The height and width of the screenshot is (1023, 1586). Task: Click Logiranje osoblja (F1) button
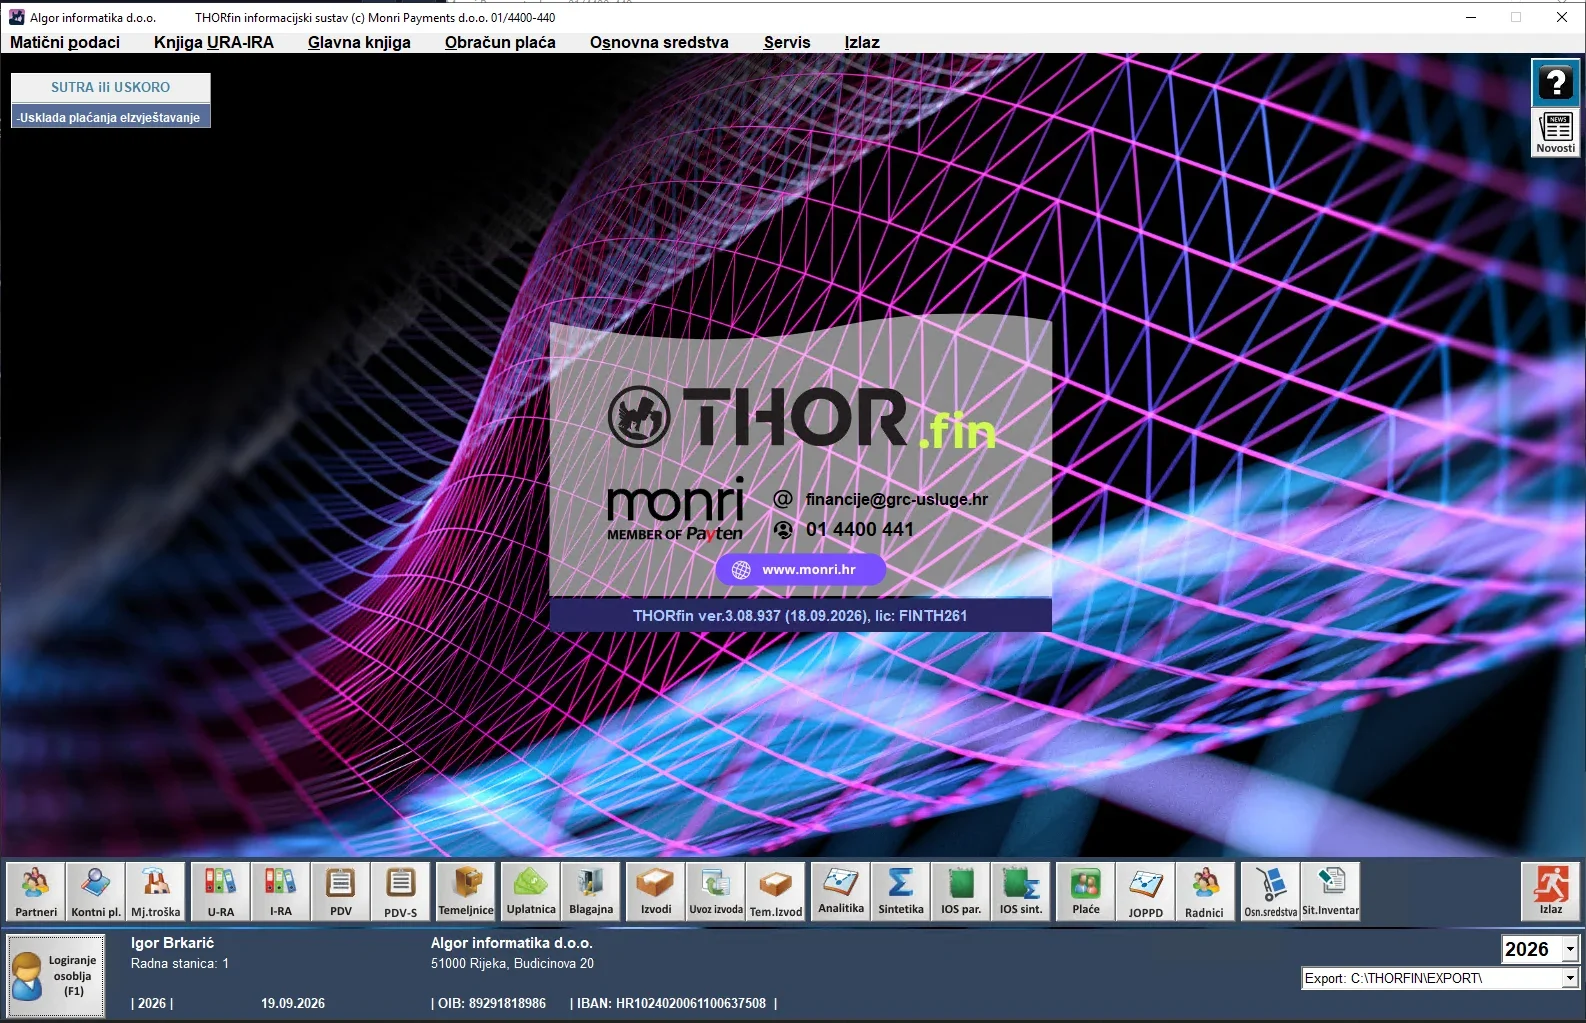57,976
